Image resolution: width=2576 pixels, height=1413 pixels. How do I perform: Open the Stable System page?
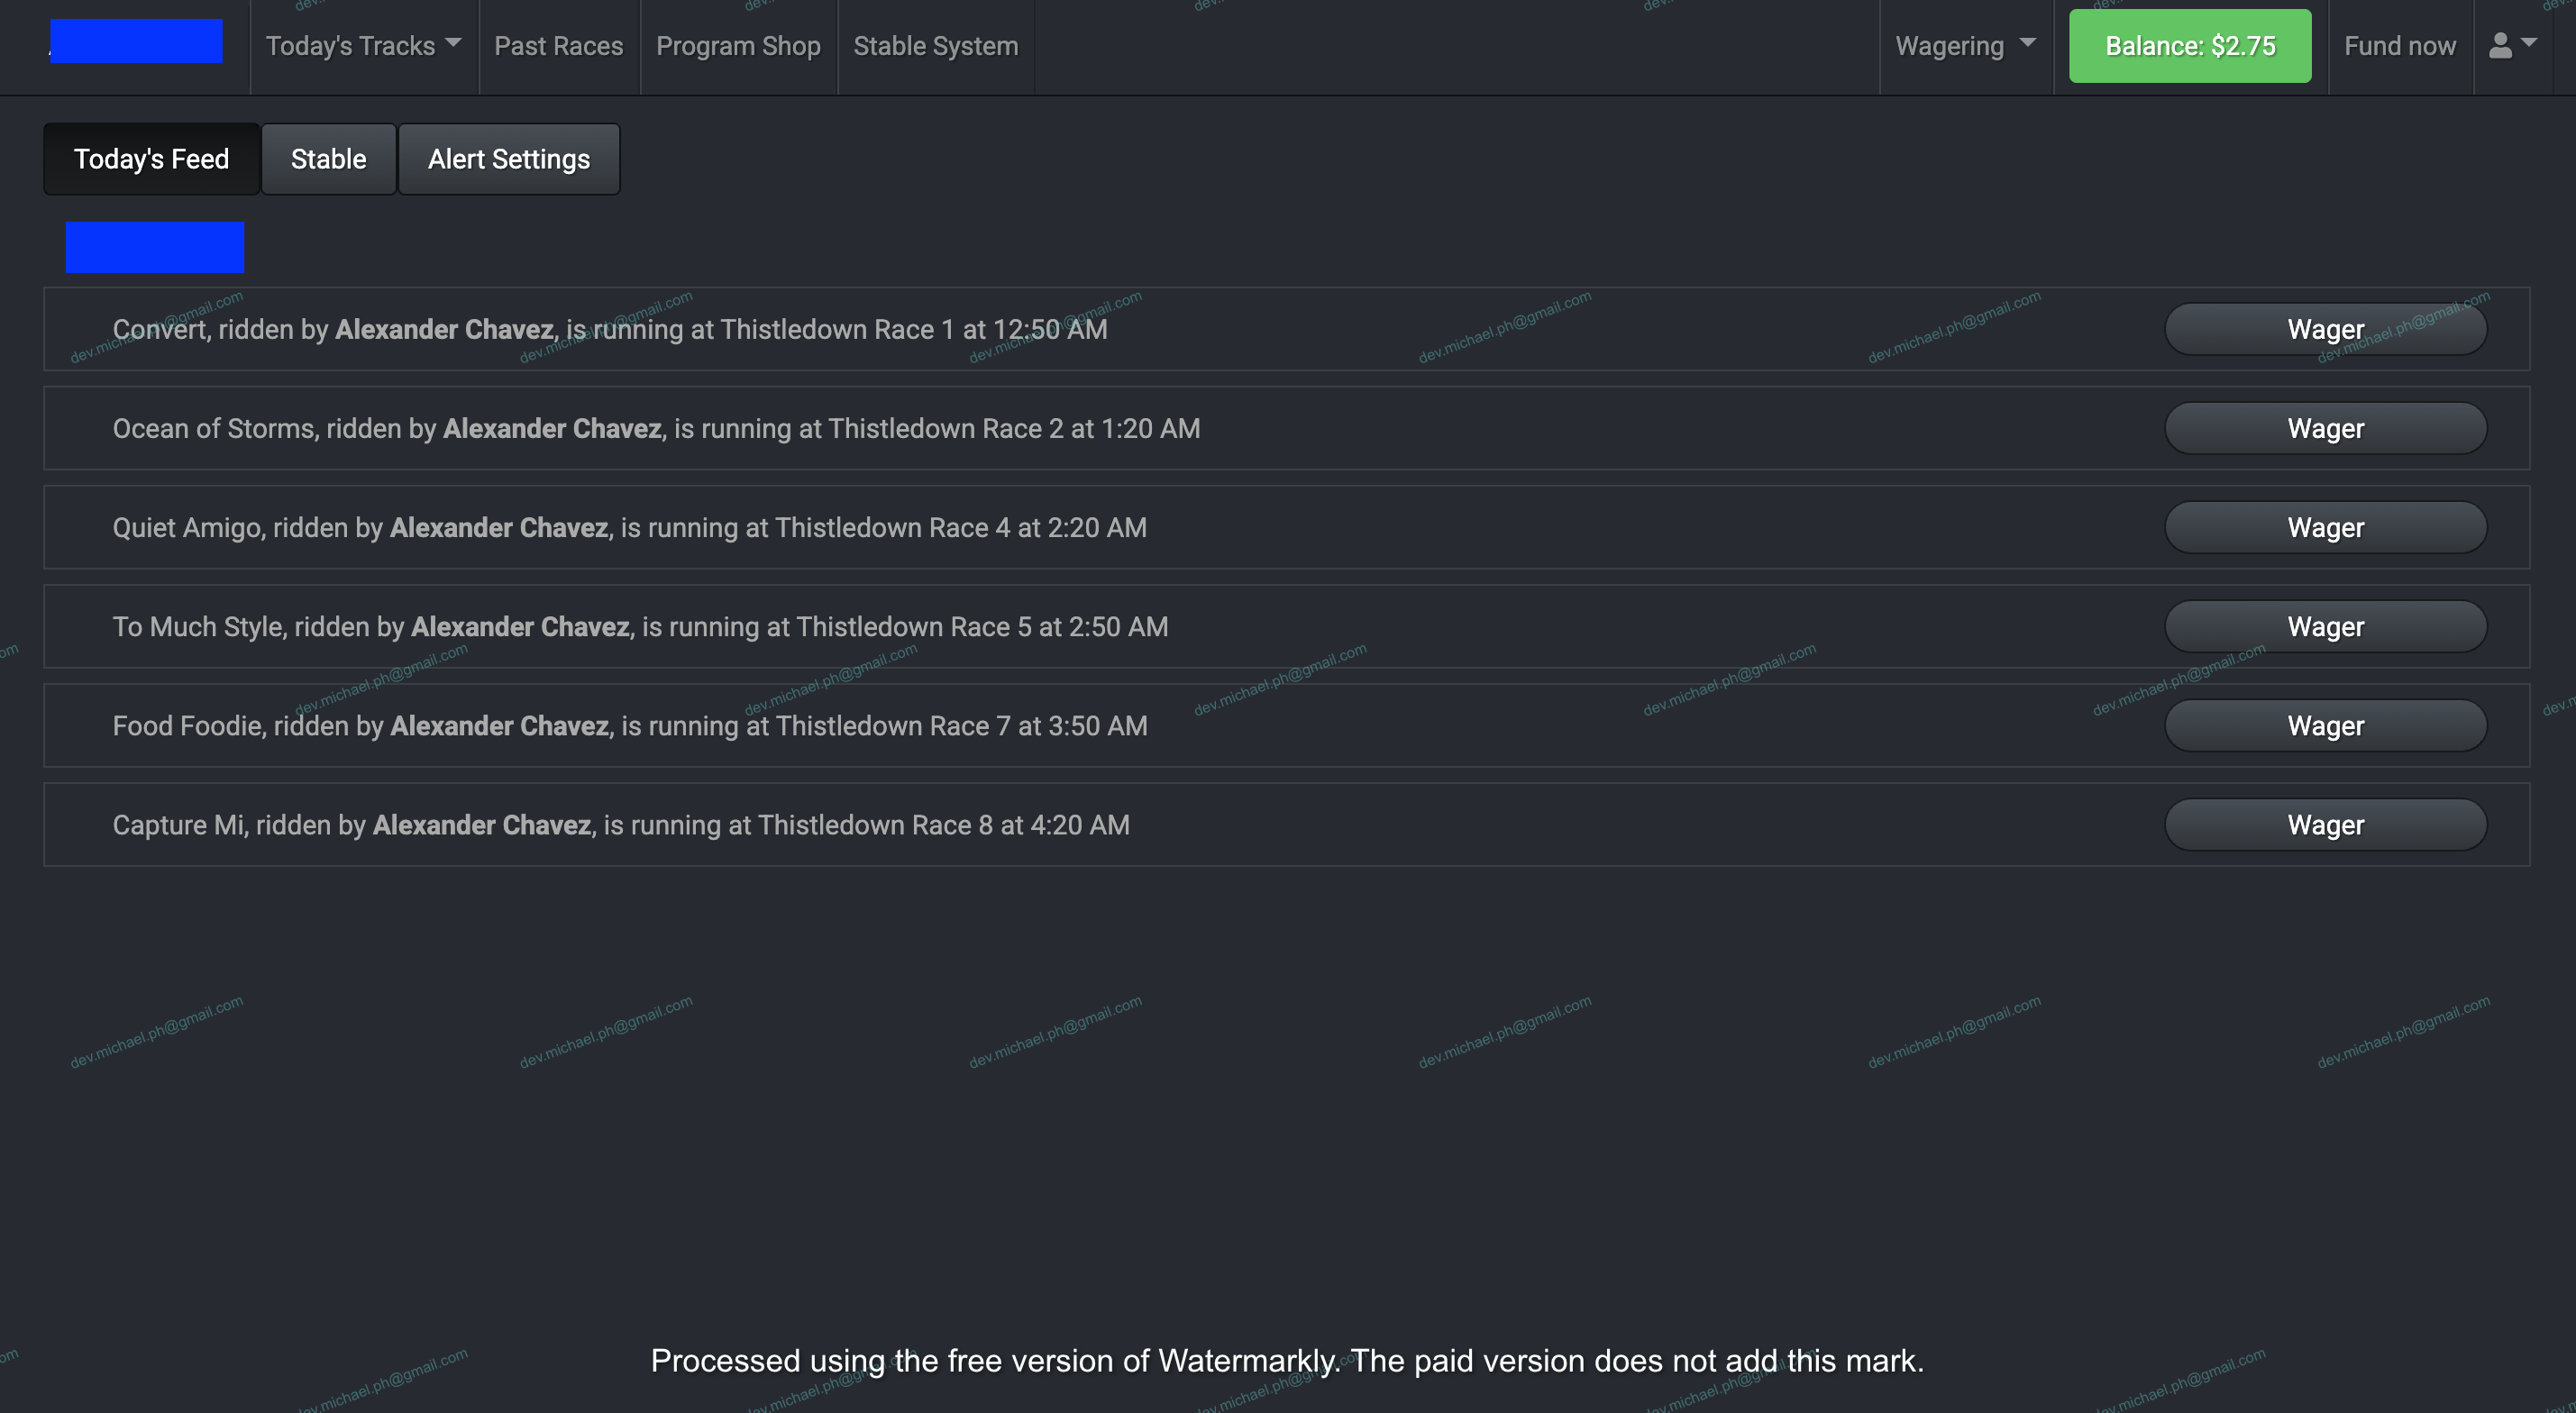pyautogui.click(x=935, y=46)
